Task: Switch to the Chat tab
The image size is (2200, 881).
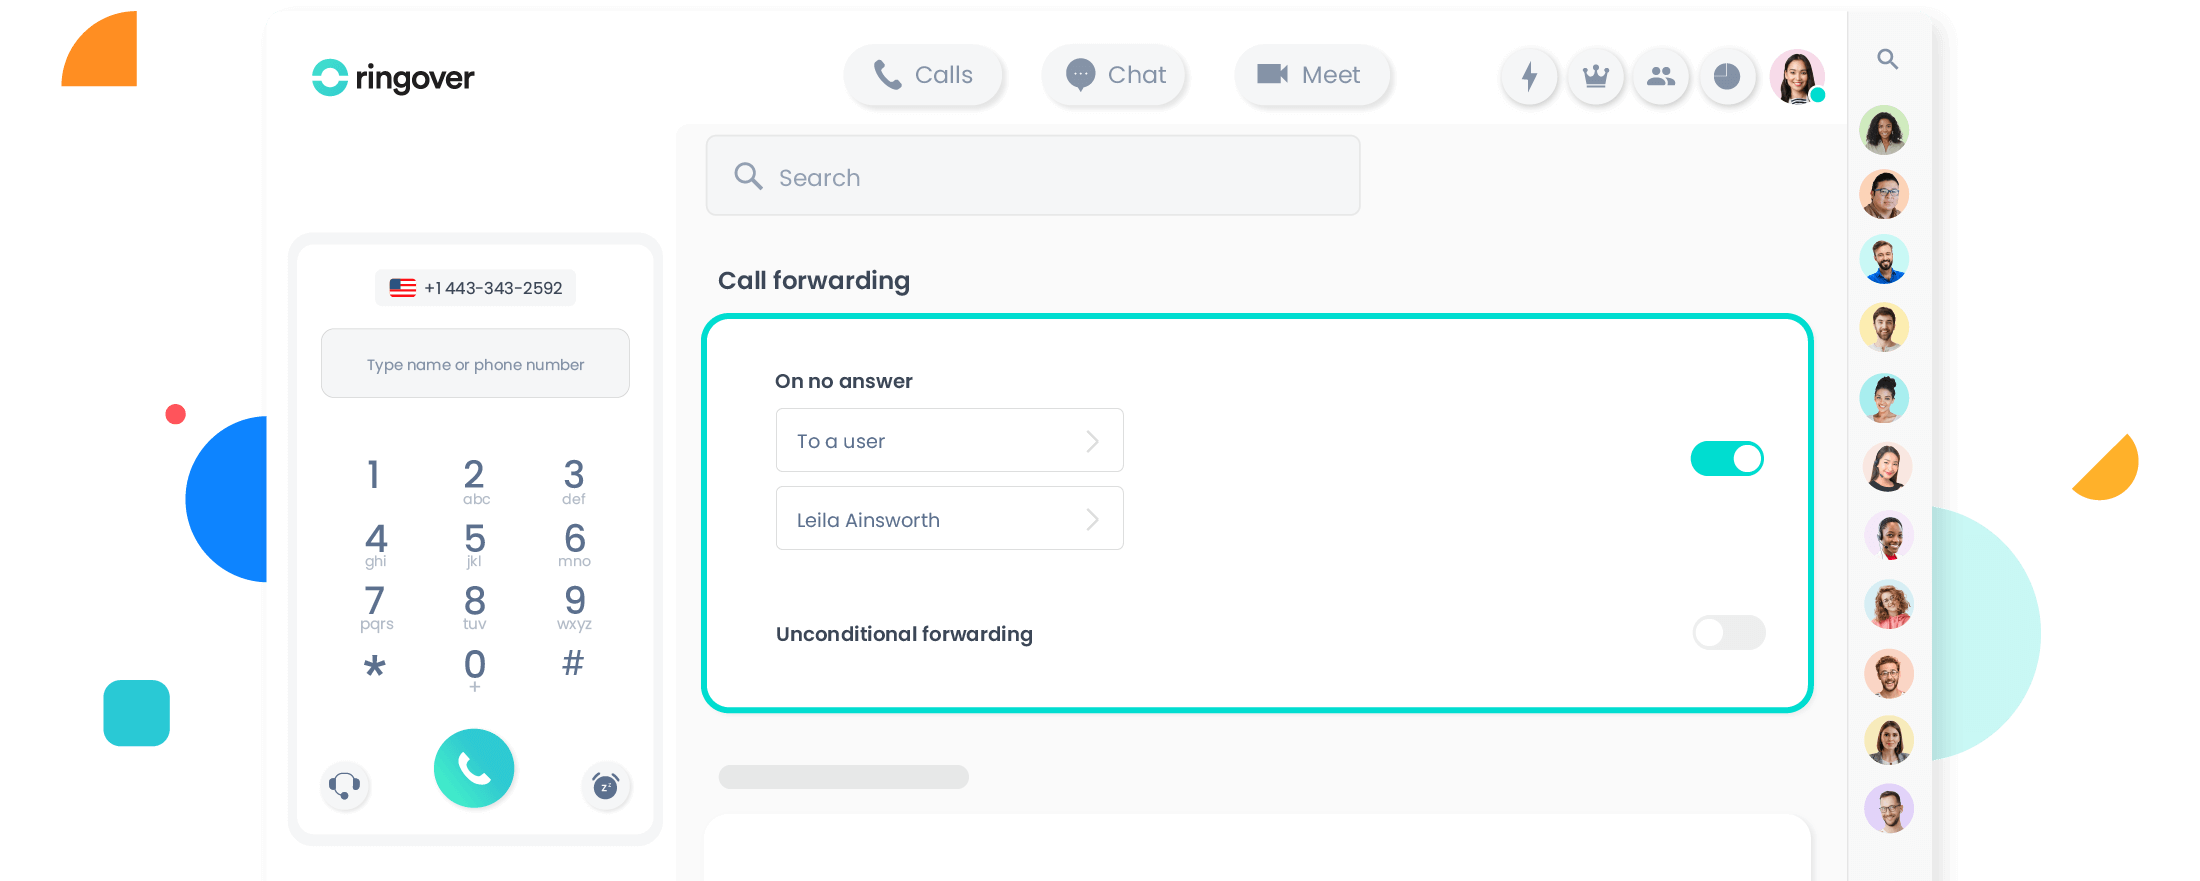Action: click(1115, 76)
